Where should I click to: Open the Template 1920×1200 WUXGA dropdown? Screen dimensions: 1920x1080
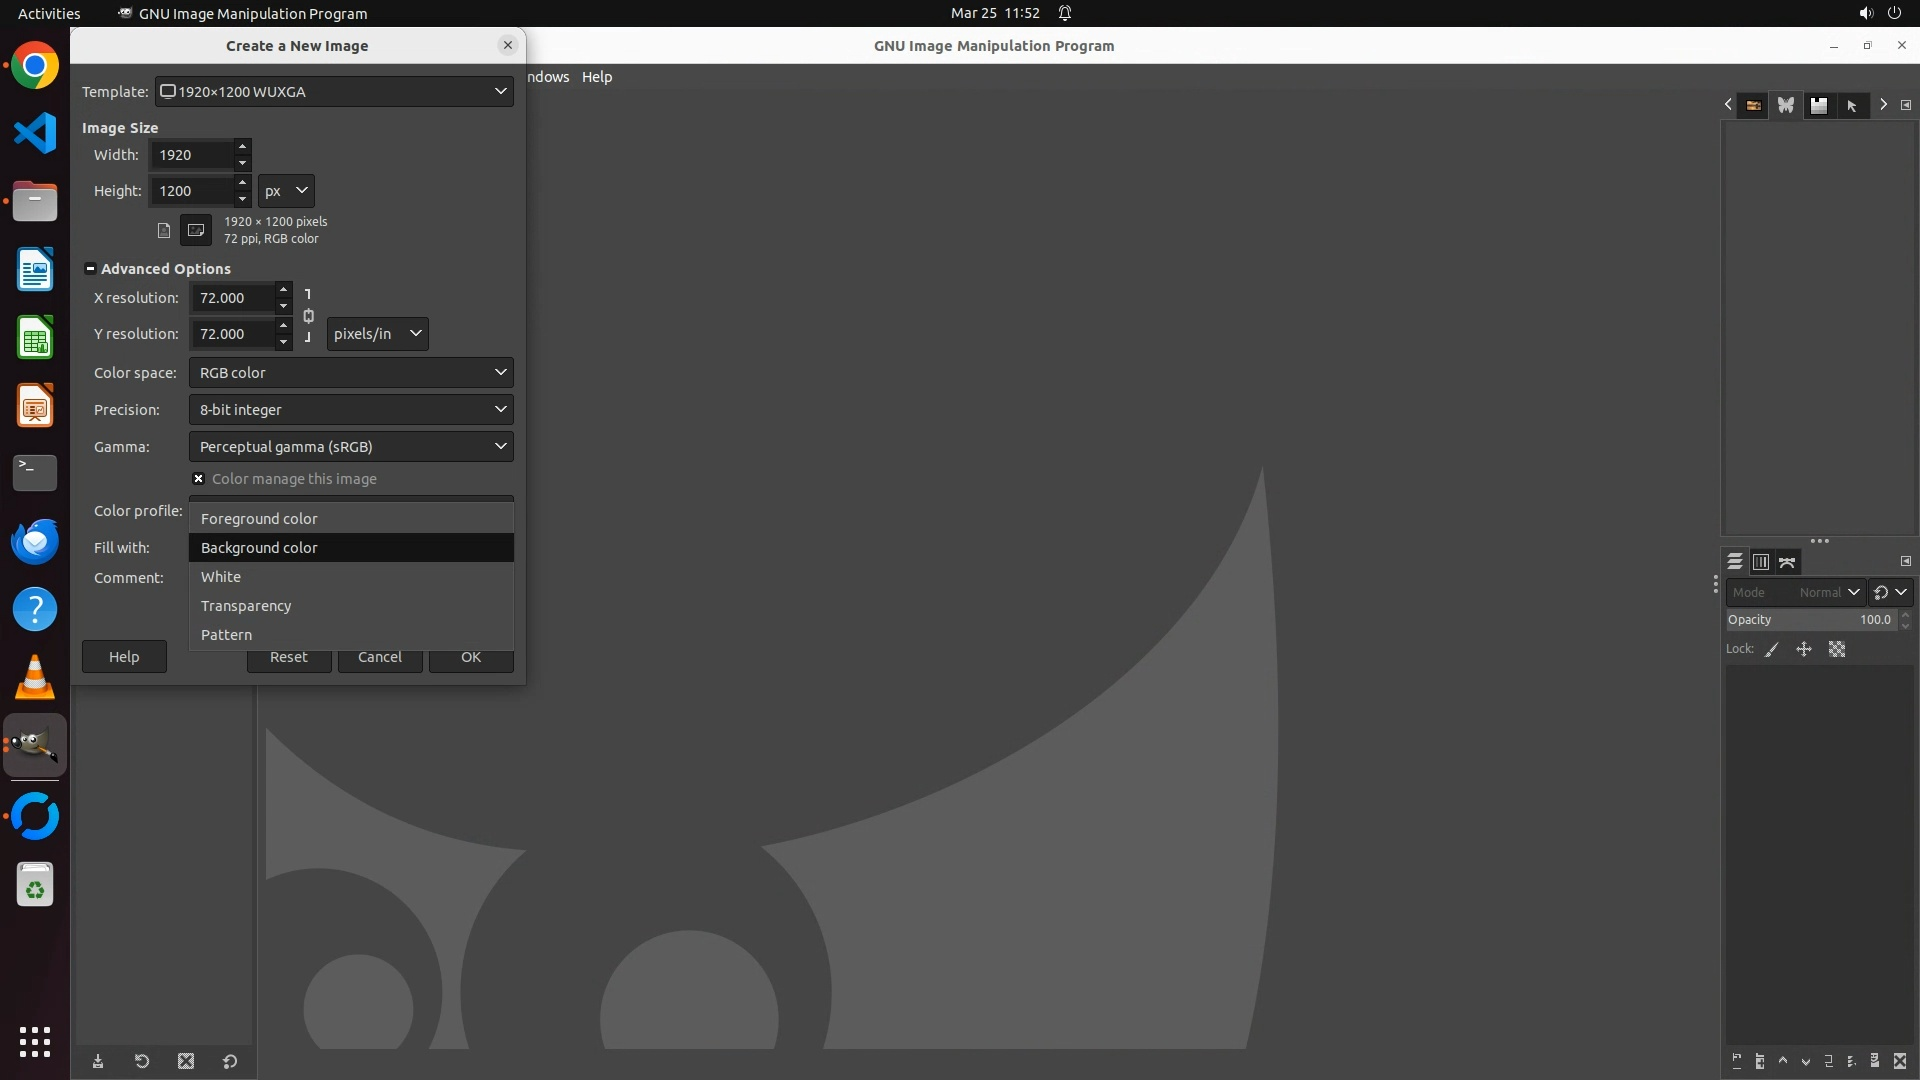(x=334, y=91)
